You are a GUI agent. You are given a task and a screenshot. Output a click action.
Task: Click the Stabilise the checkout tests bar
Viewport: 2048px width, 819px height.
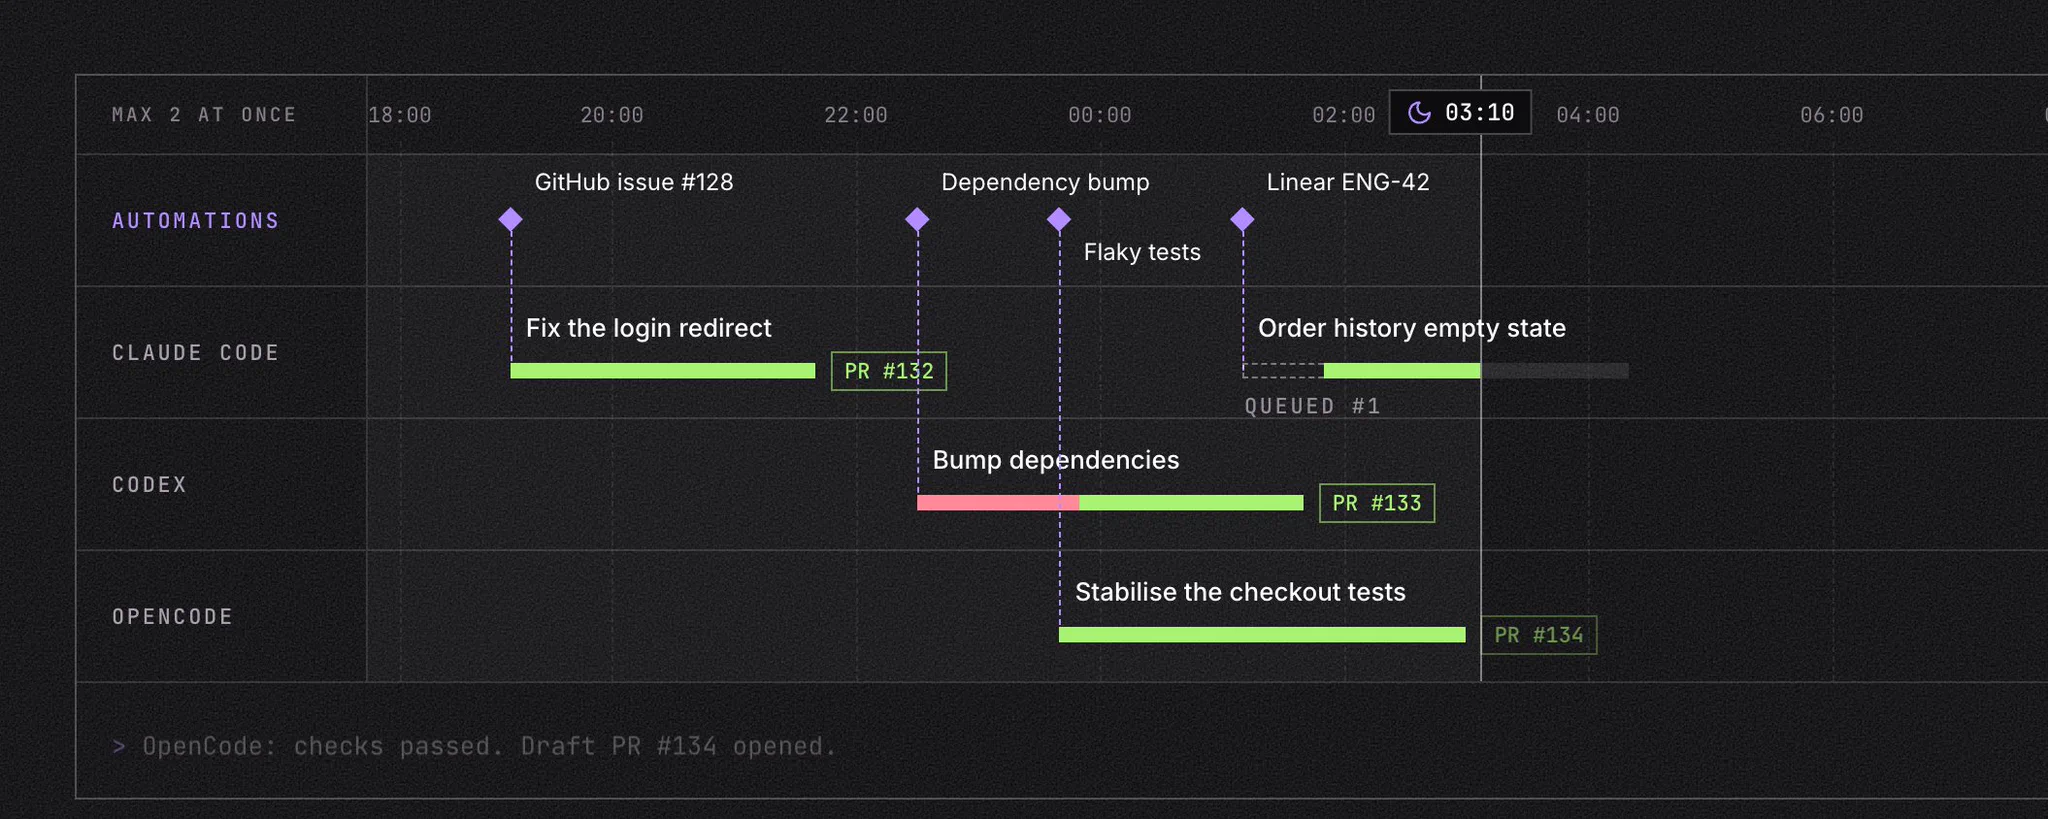[x=1262, y=635]
